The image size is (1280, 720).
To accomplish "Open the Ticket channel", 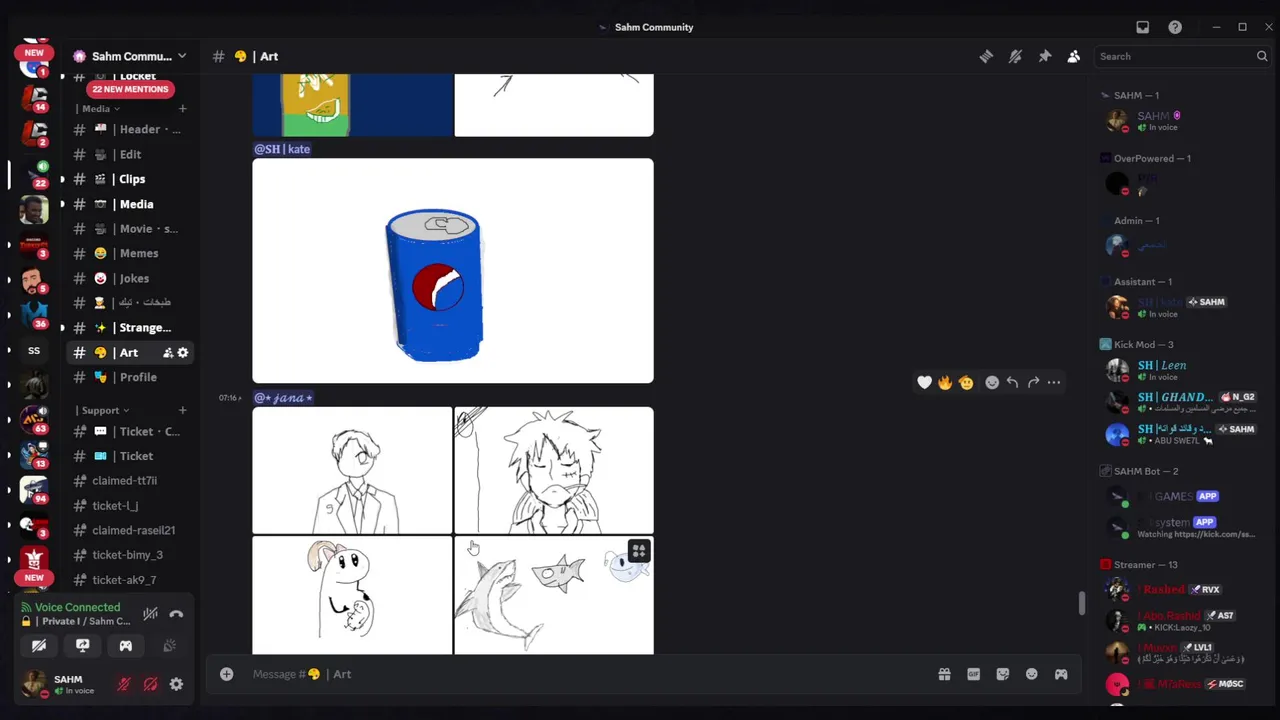I will point(130,456).
